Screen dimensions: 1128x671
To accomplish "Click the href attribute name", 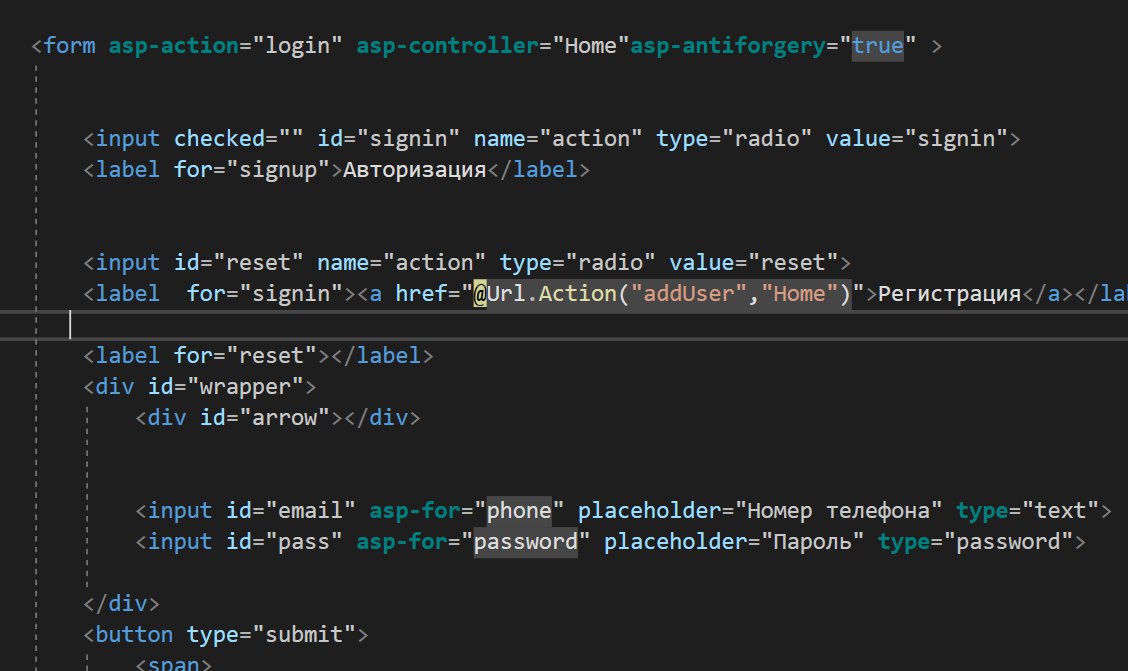I will pyautogui.click(x=421, y=293).
